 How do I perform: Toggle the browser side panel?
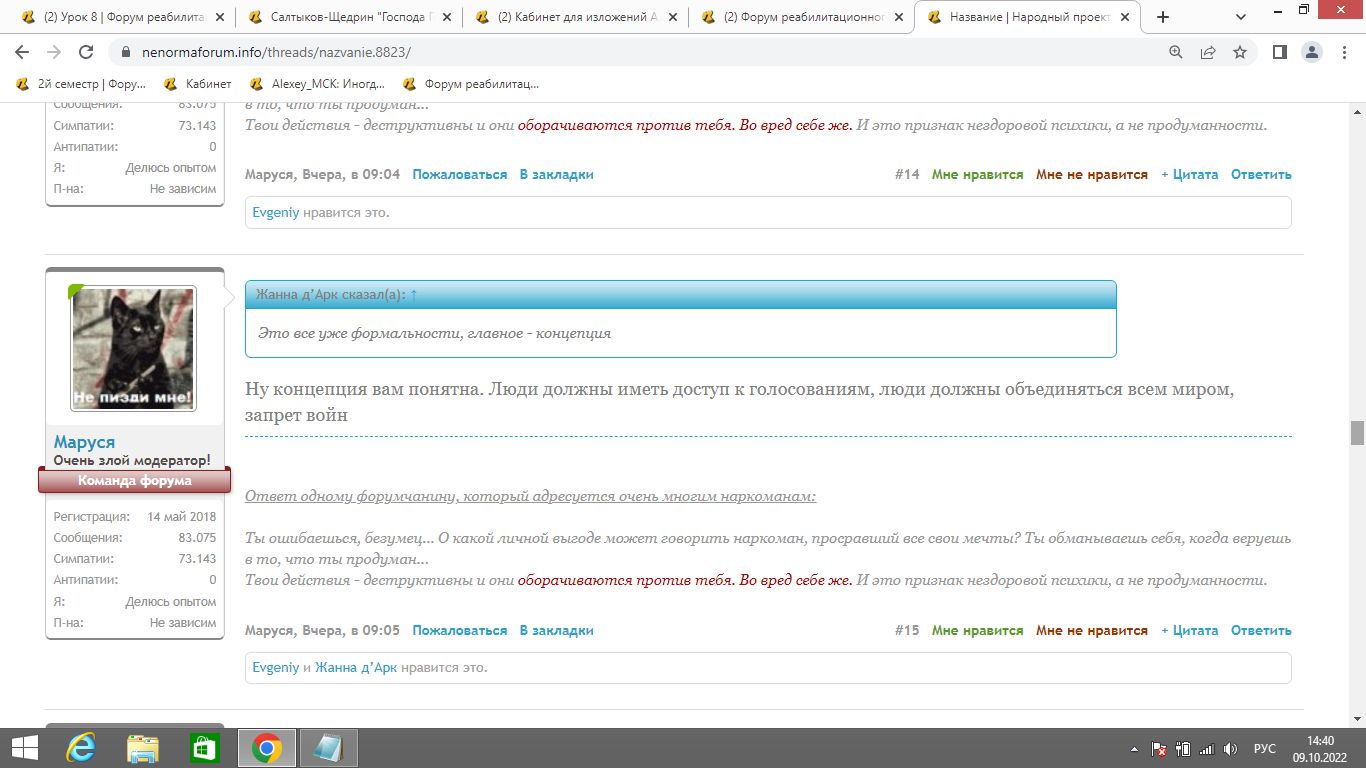1279,52
